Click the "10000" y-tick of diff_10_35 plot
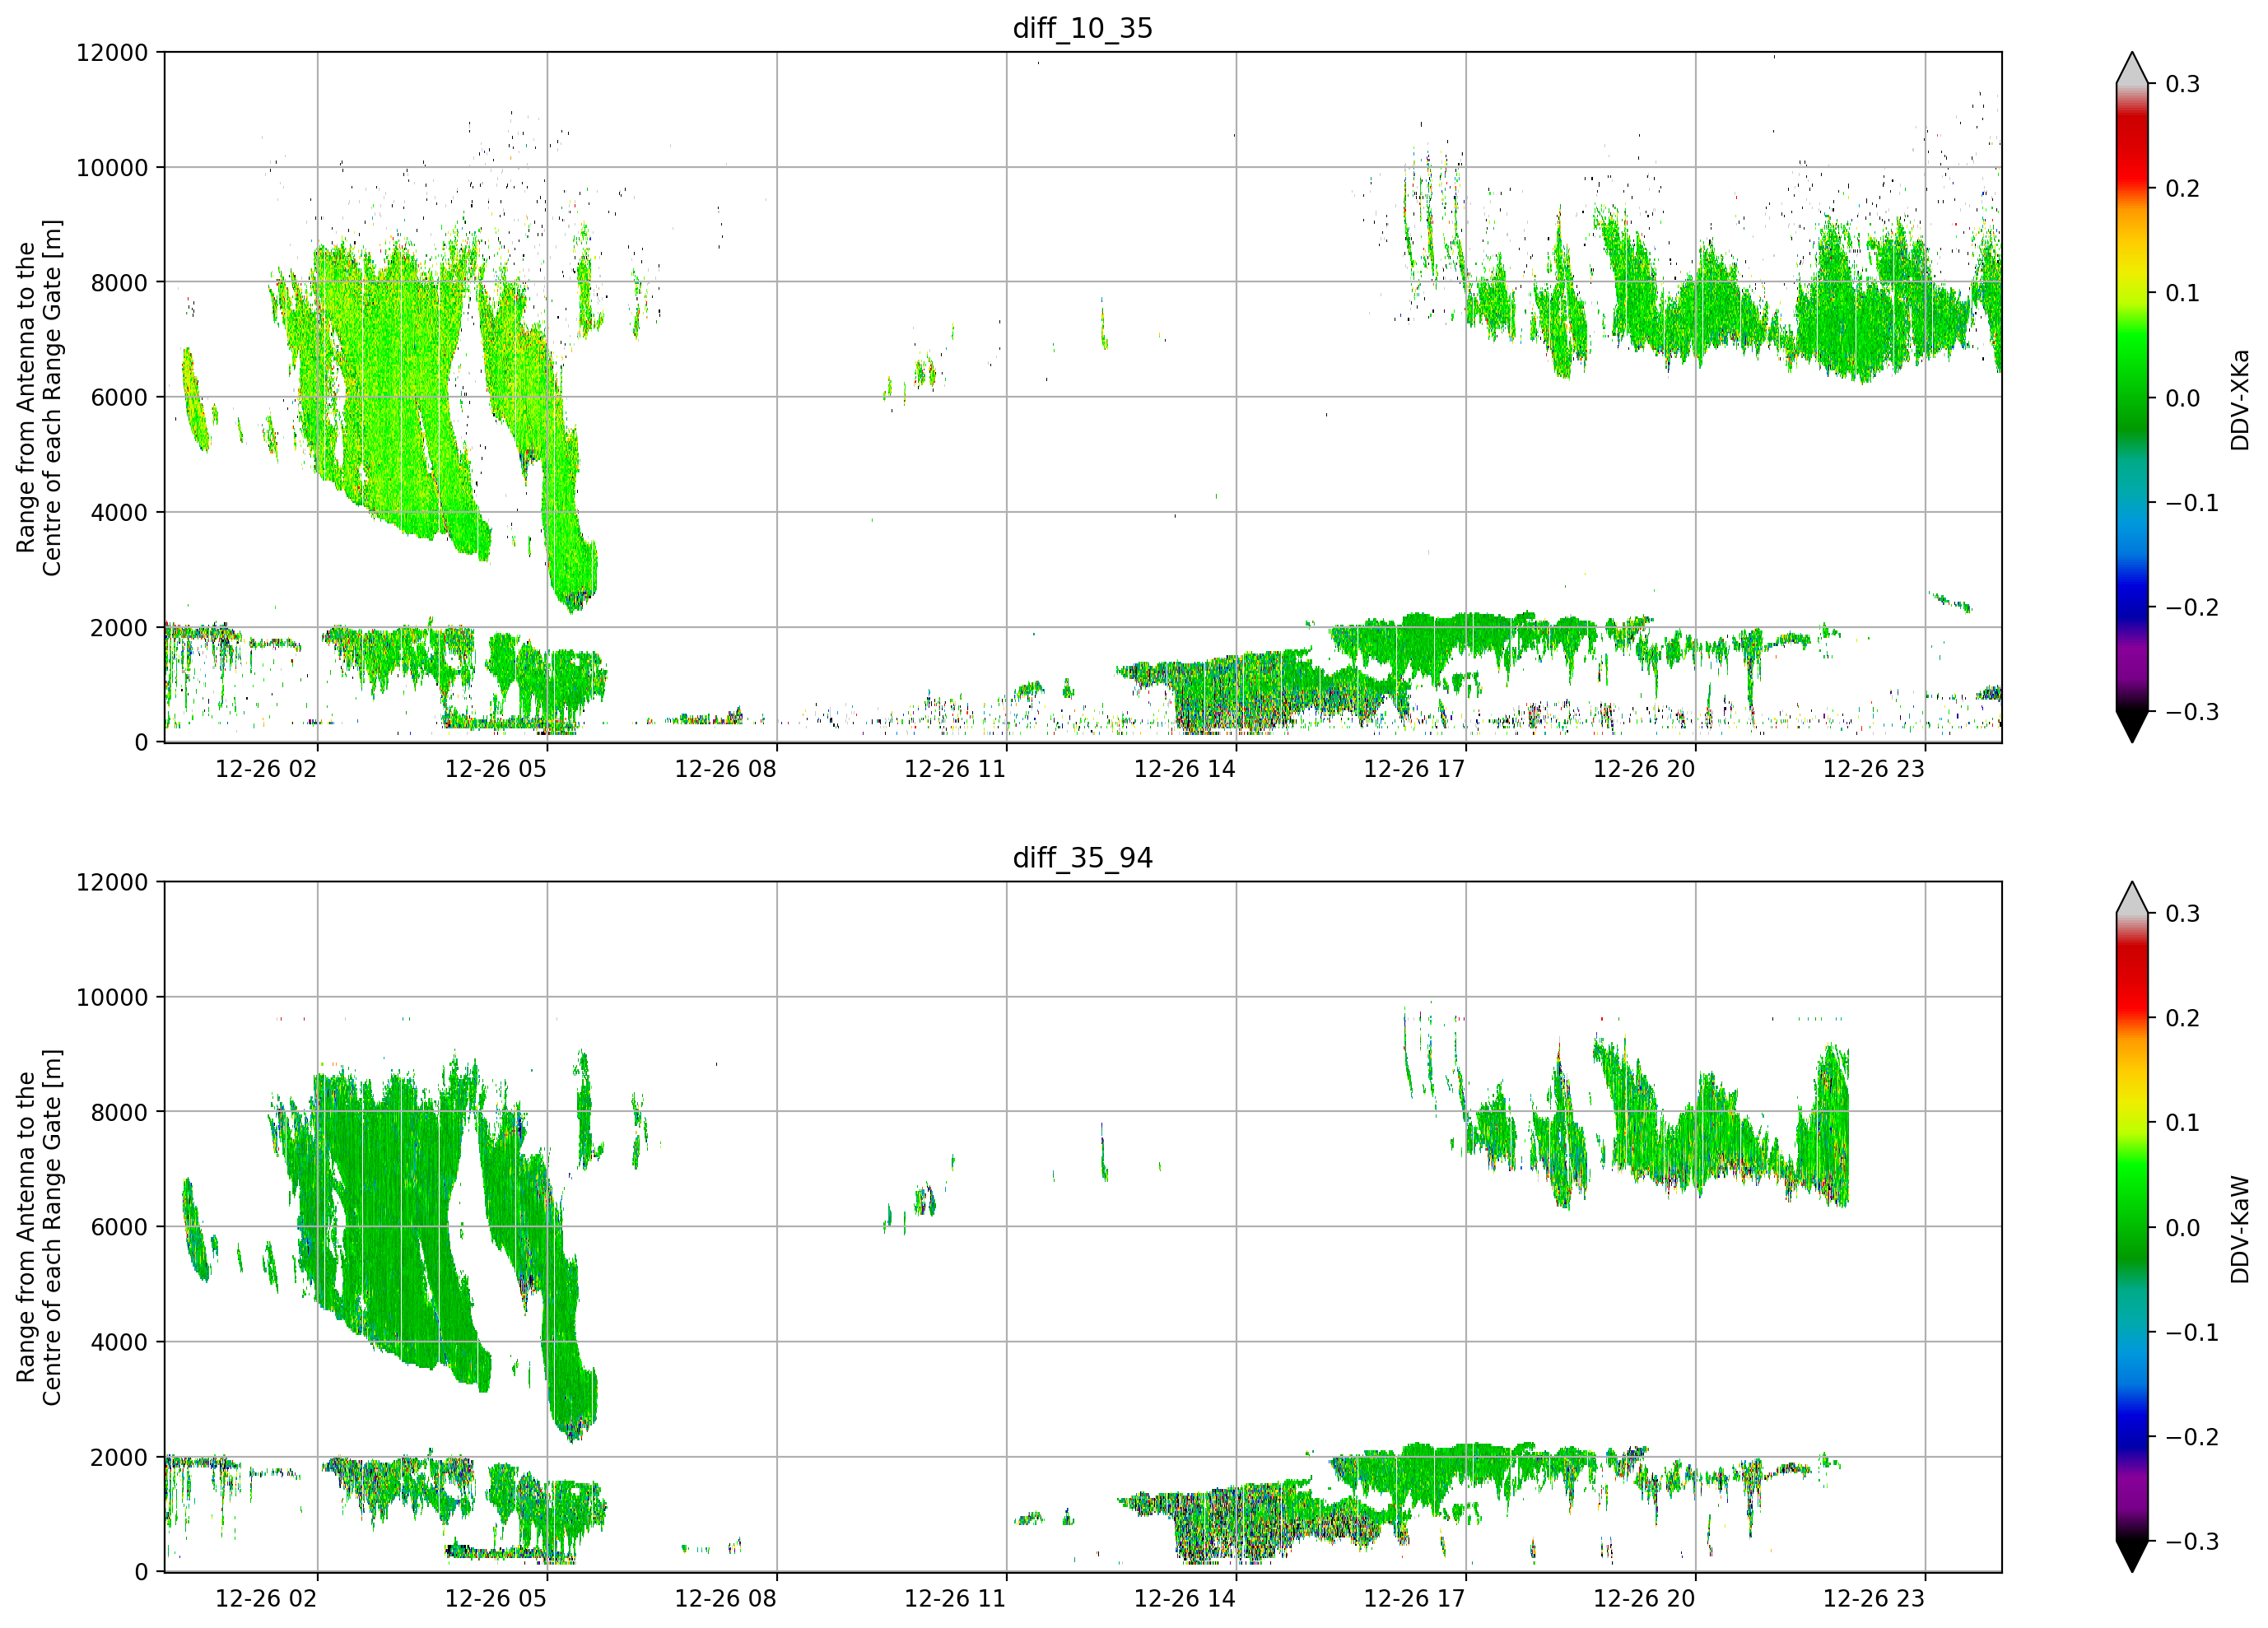Image resolution: width=2268 pixels, height=1628 pixels. [x=112, y=168]
